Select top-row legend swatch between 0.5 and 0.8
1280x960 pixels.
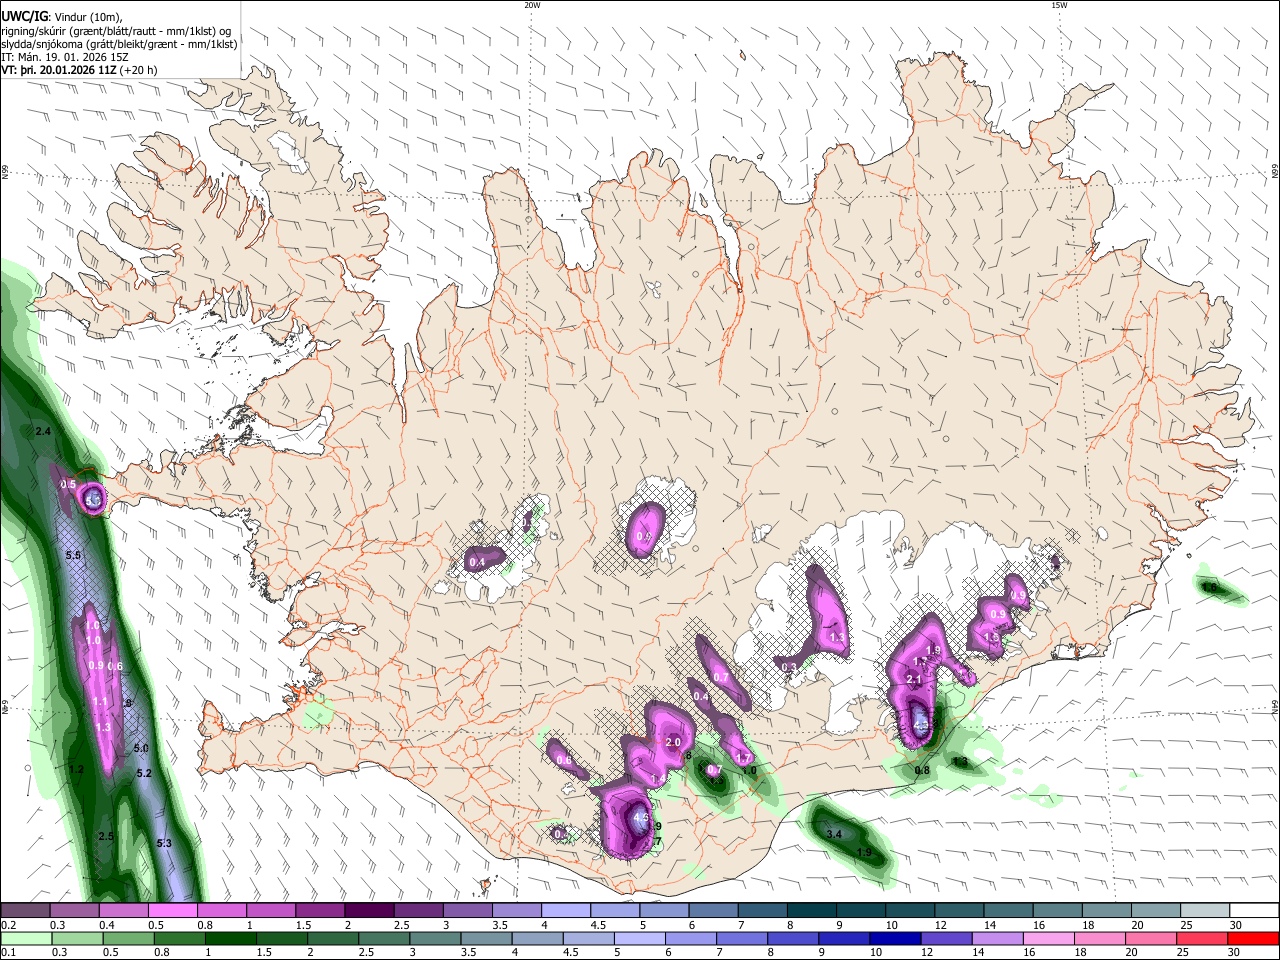coord(172,911)
